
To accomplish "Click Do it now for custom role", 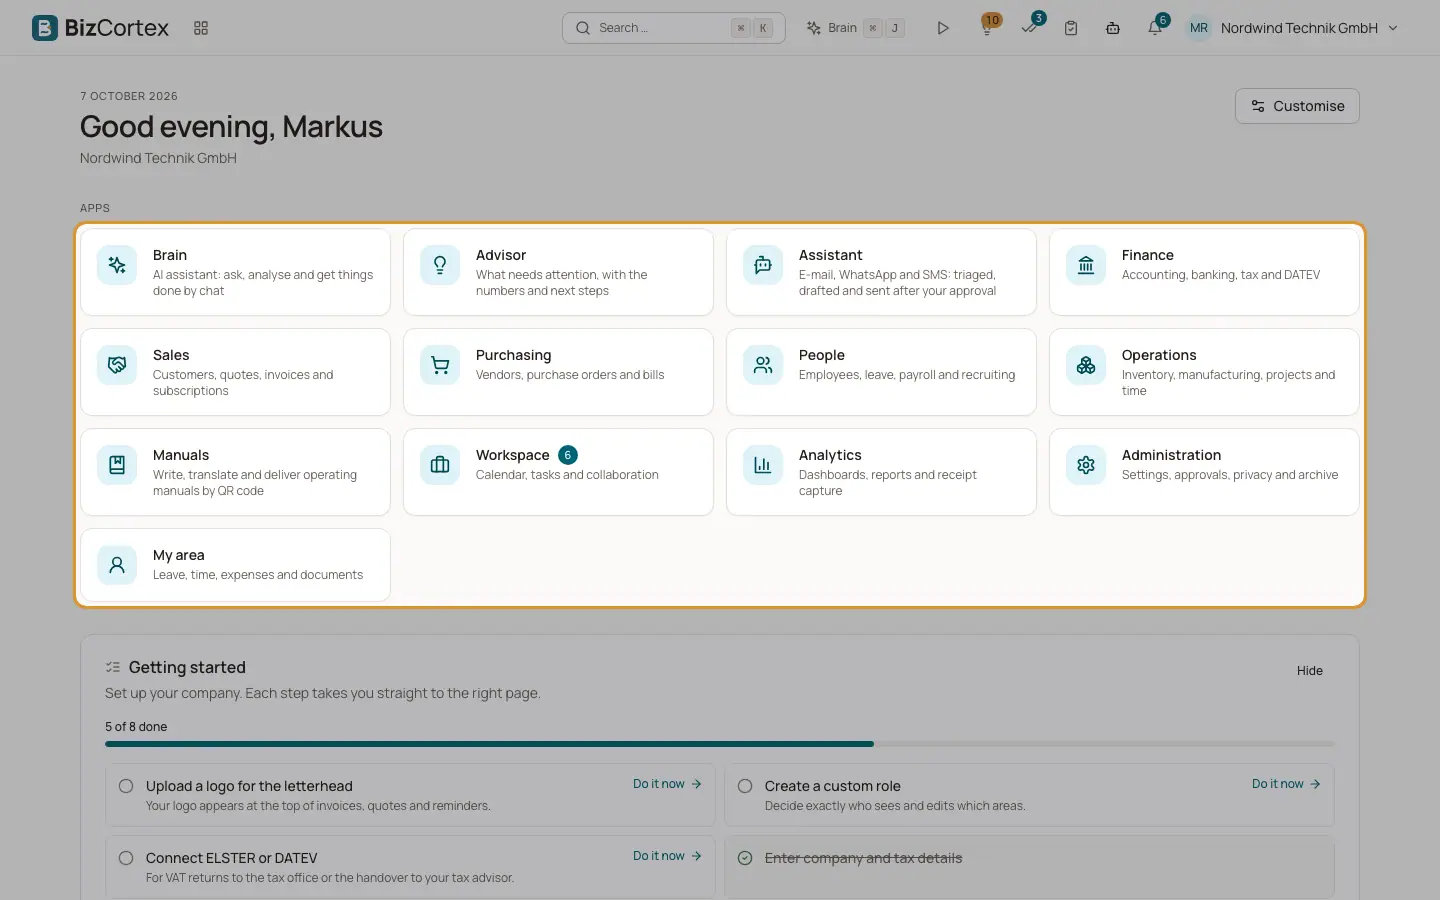I will (x=1286, y=784).
